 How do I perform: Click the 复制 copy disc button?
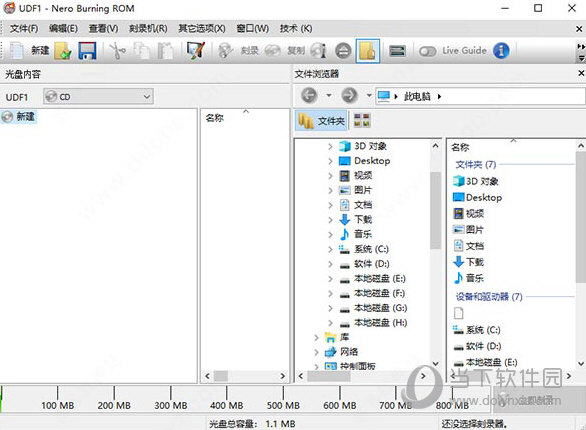point(285,50)
